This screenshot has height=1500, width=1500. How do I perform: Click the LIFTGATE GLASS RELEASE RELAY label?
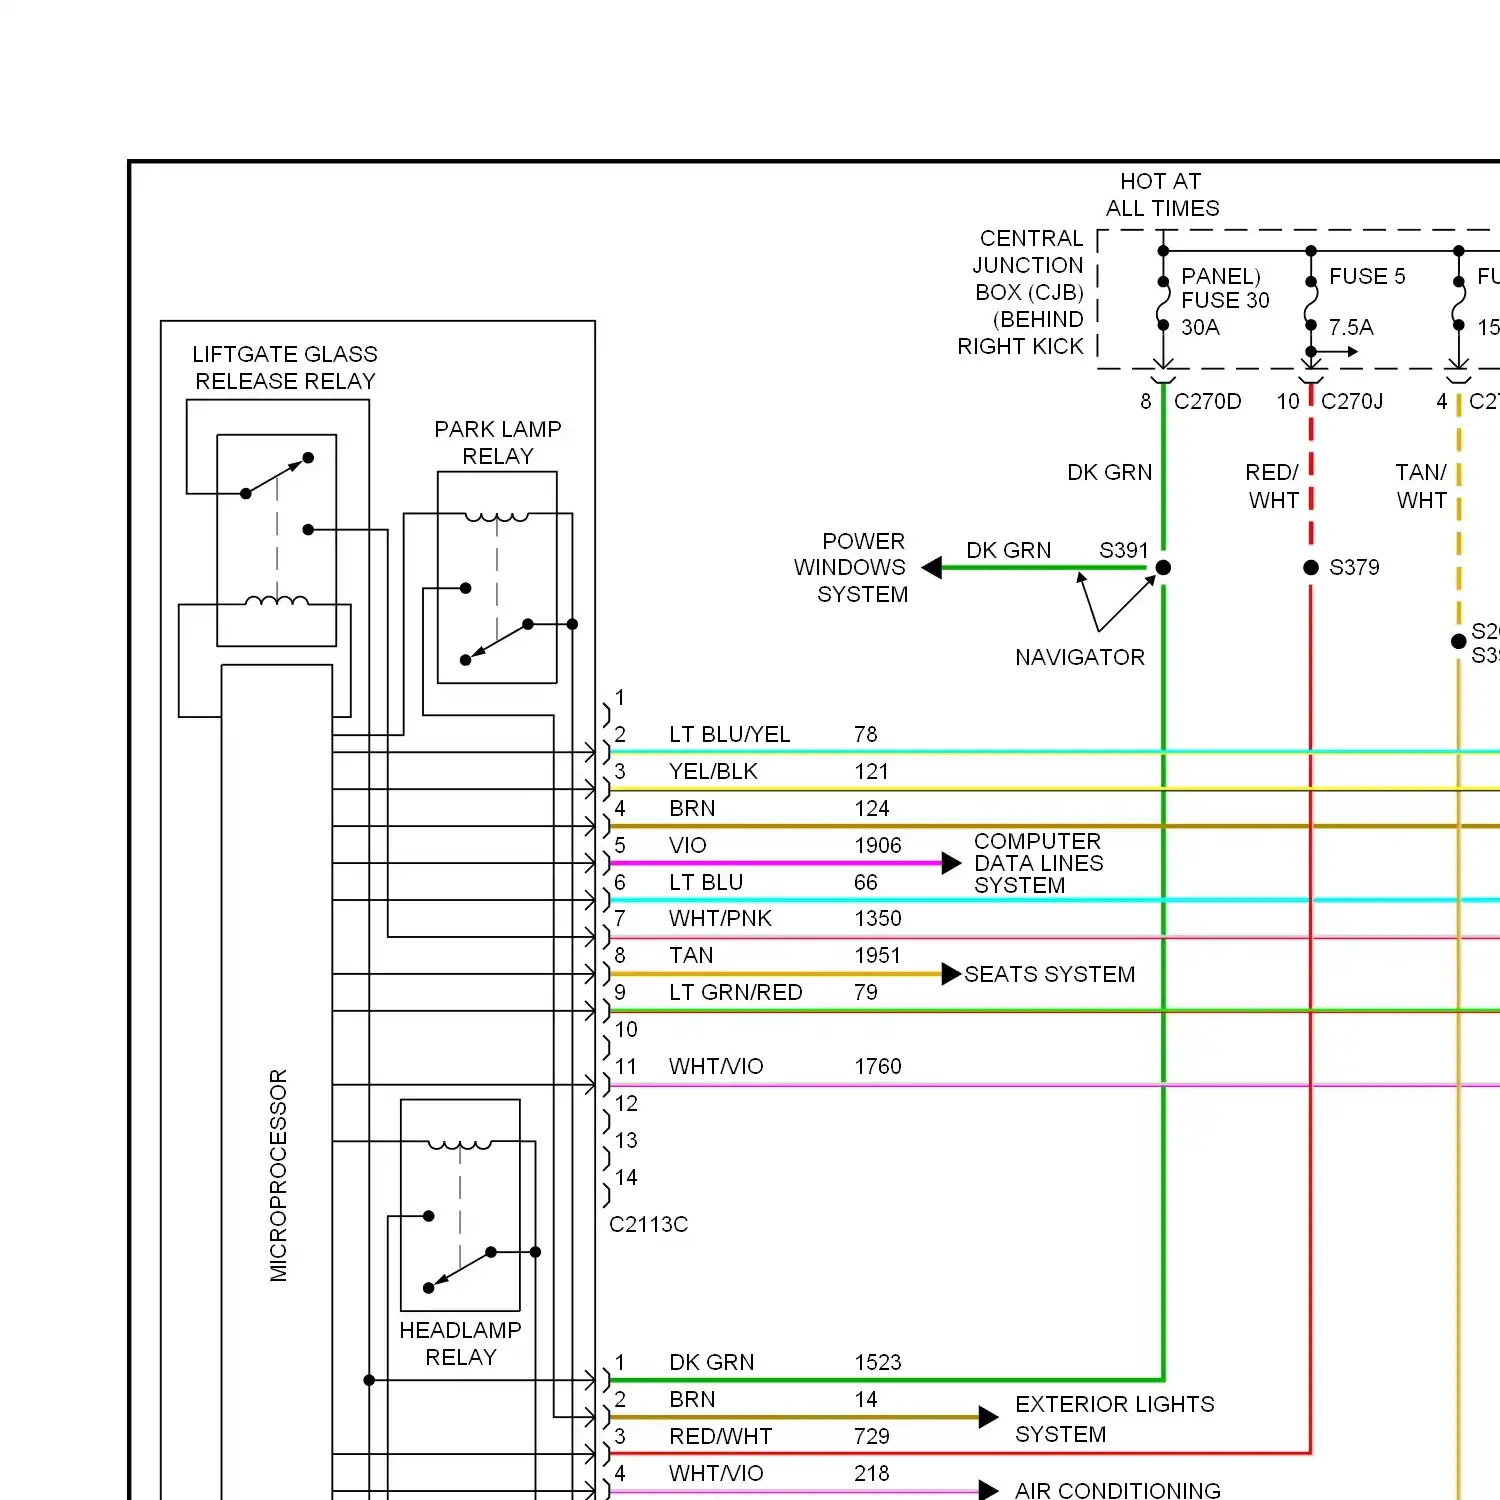click(285, 368)
